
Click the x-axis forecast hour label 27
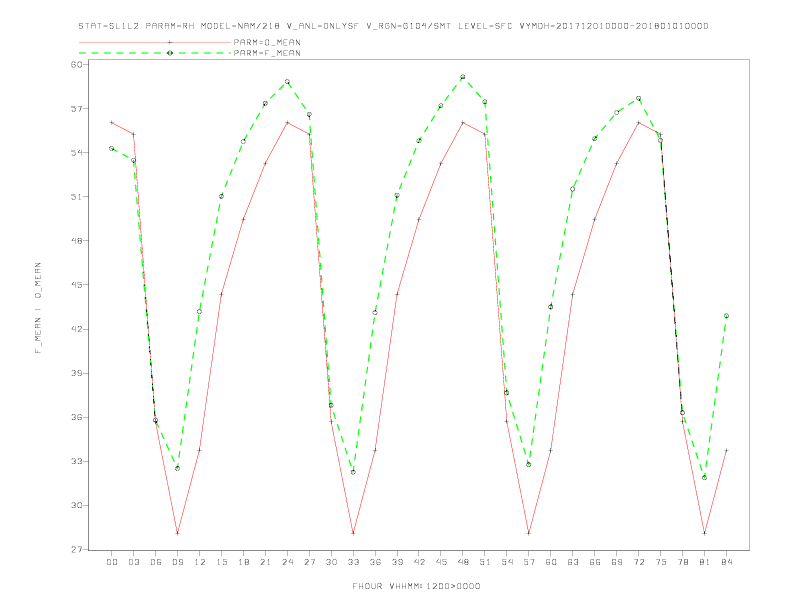309,562
